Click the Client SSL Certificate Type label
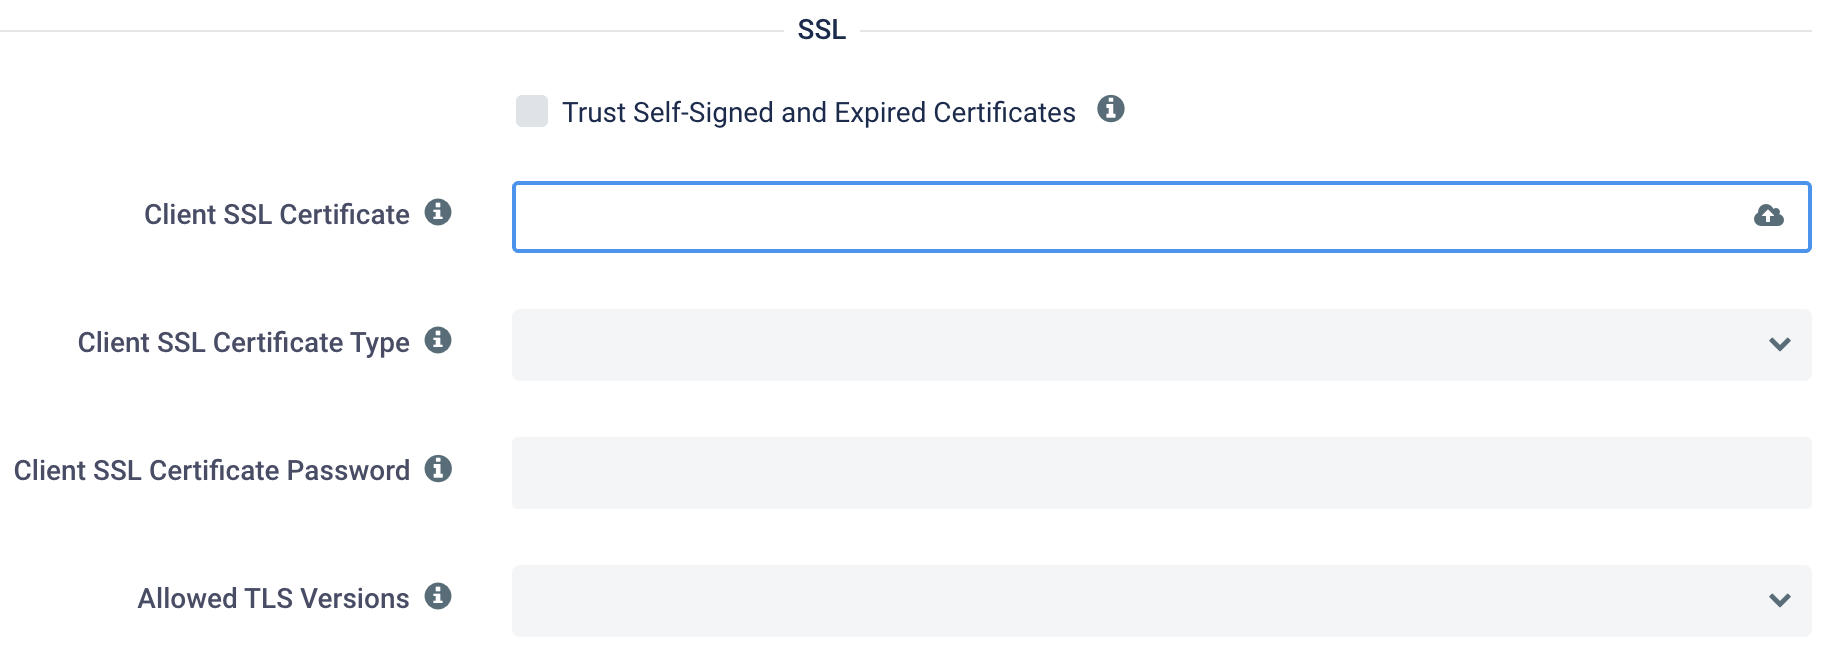Screen dimensions: 1832x672 point(244,342)
